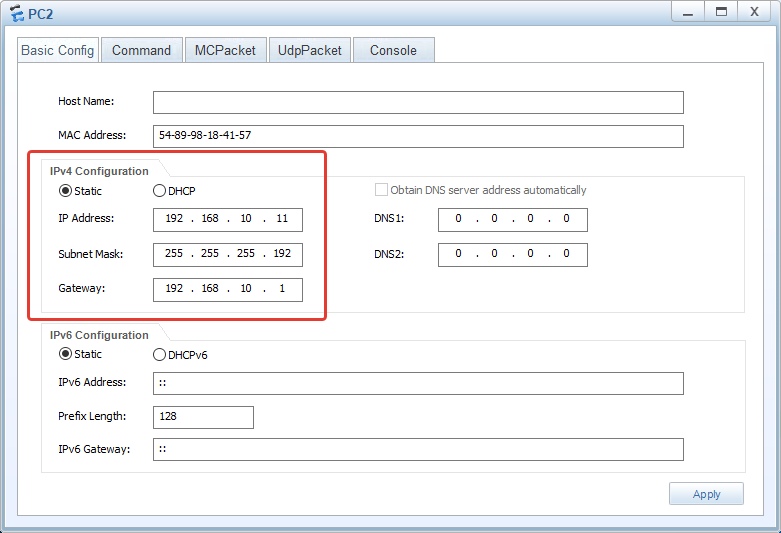The height and width of the screenshot is (533, 781).
Task: Choose the DHCPv6 radio option
Action: coord(159,354)
